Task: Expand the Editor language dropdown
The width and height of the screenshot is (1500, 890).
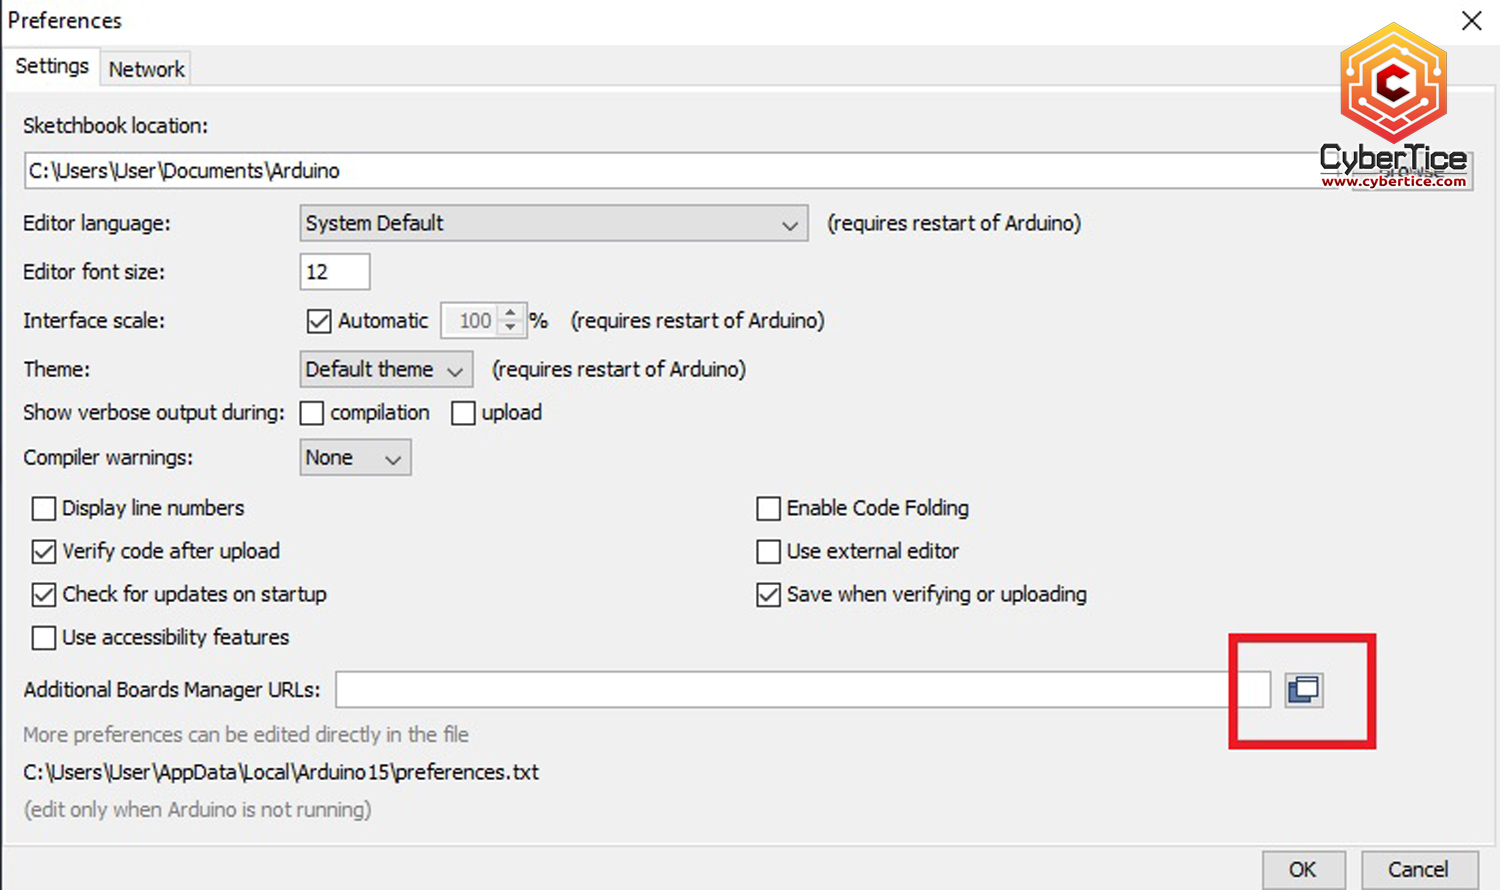Action: pos(553,224)
